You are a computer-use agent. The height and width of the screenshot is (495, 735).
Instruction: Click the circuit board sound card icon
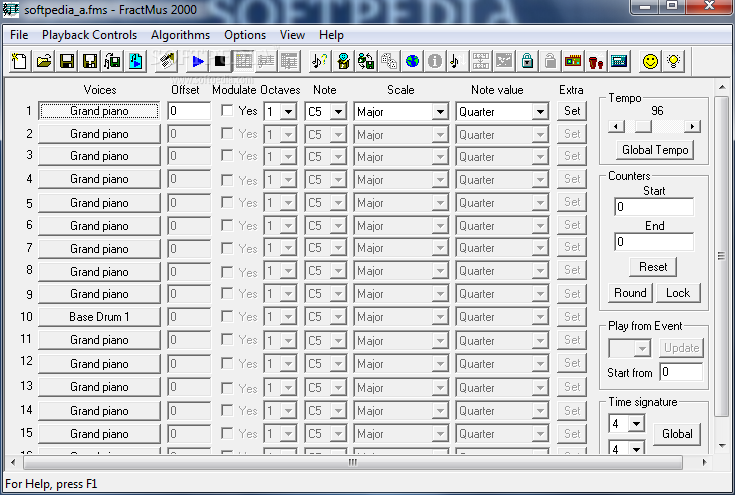(x=573, y=61)
